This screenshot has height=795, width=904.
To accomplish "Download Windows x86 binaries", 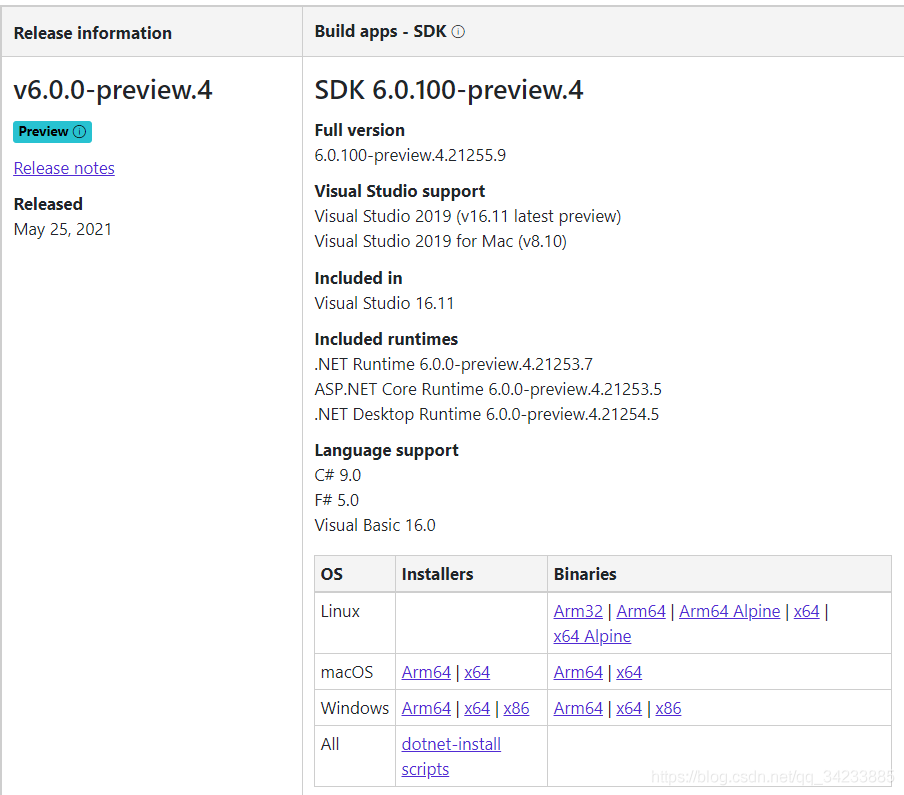I will tap(668, 708).
